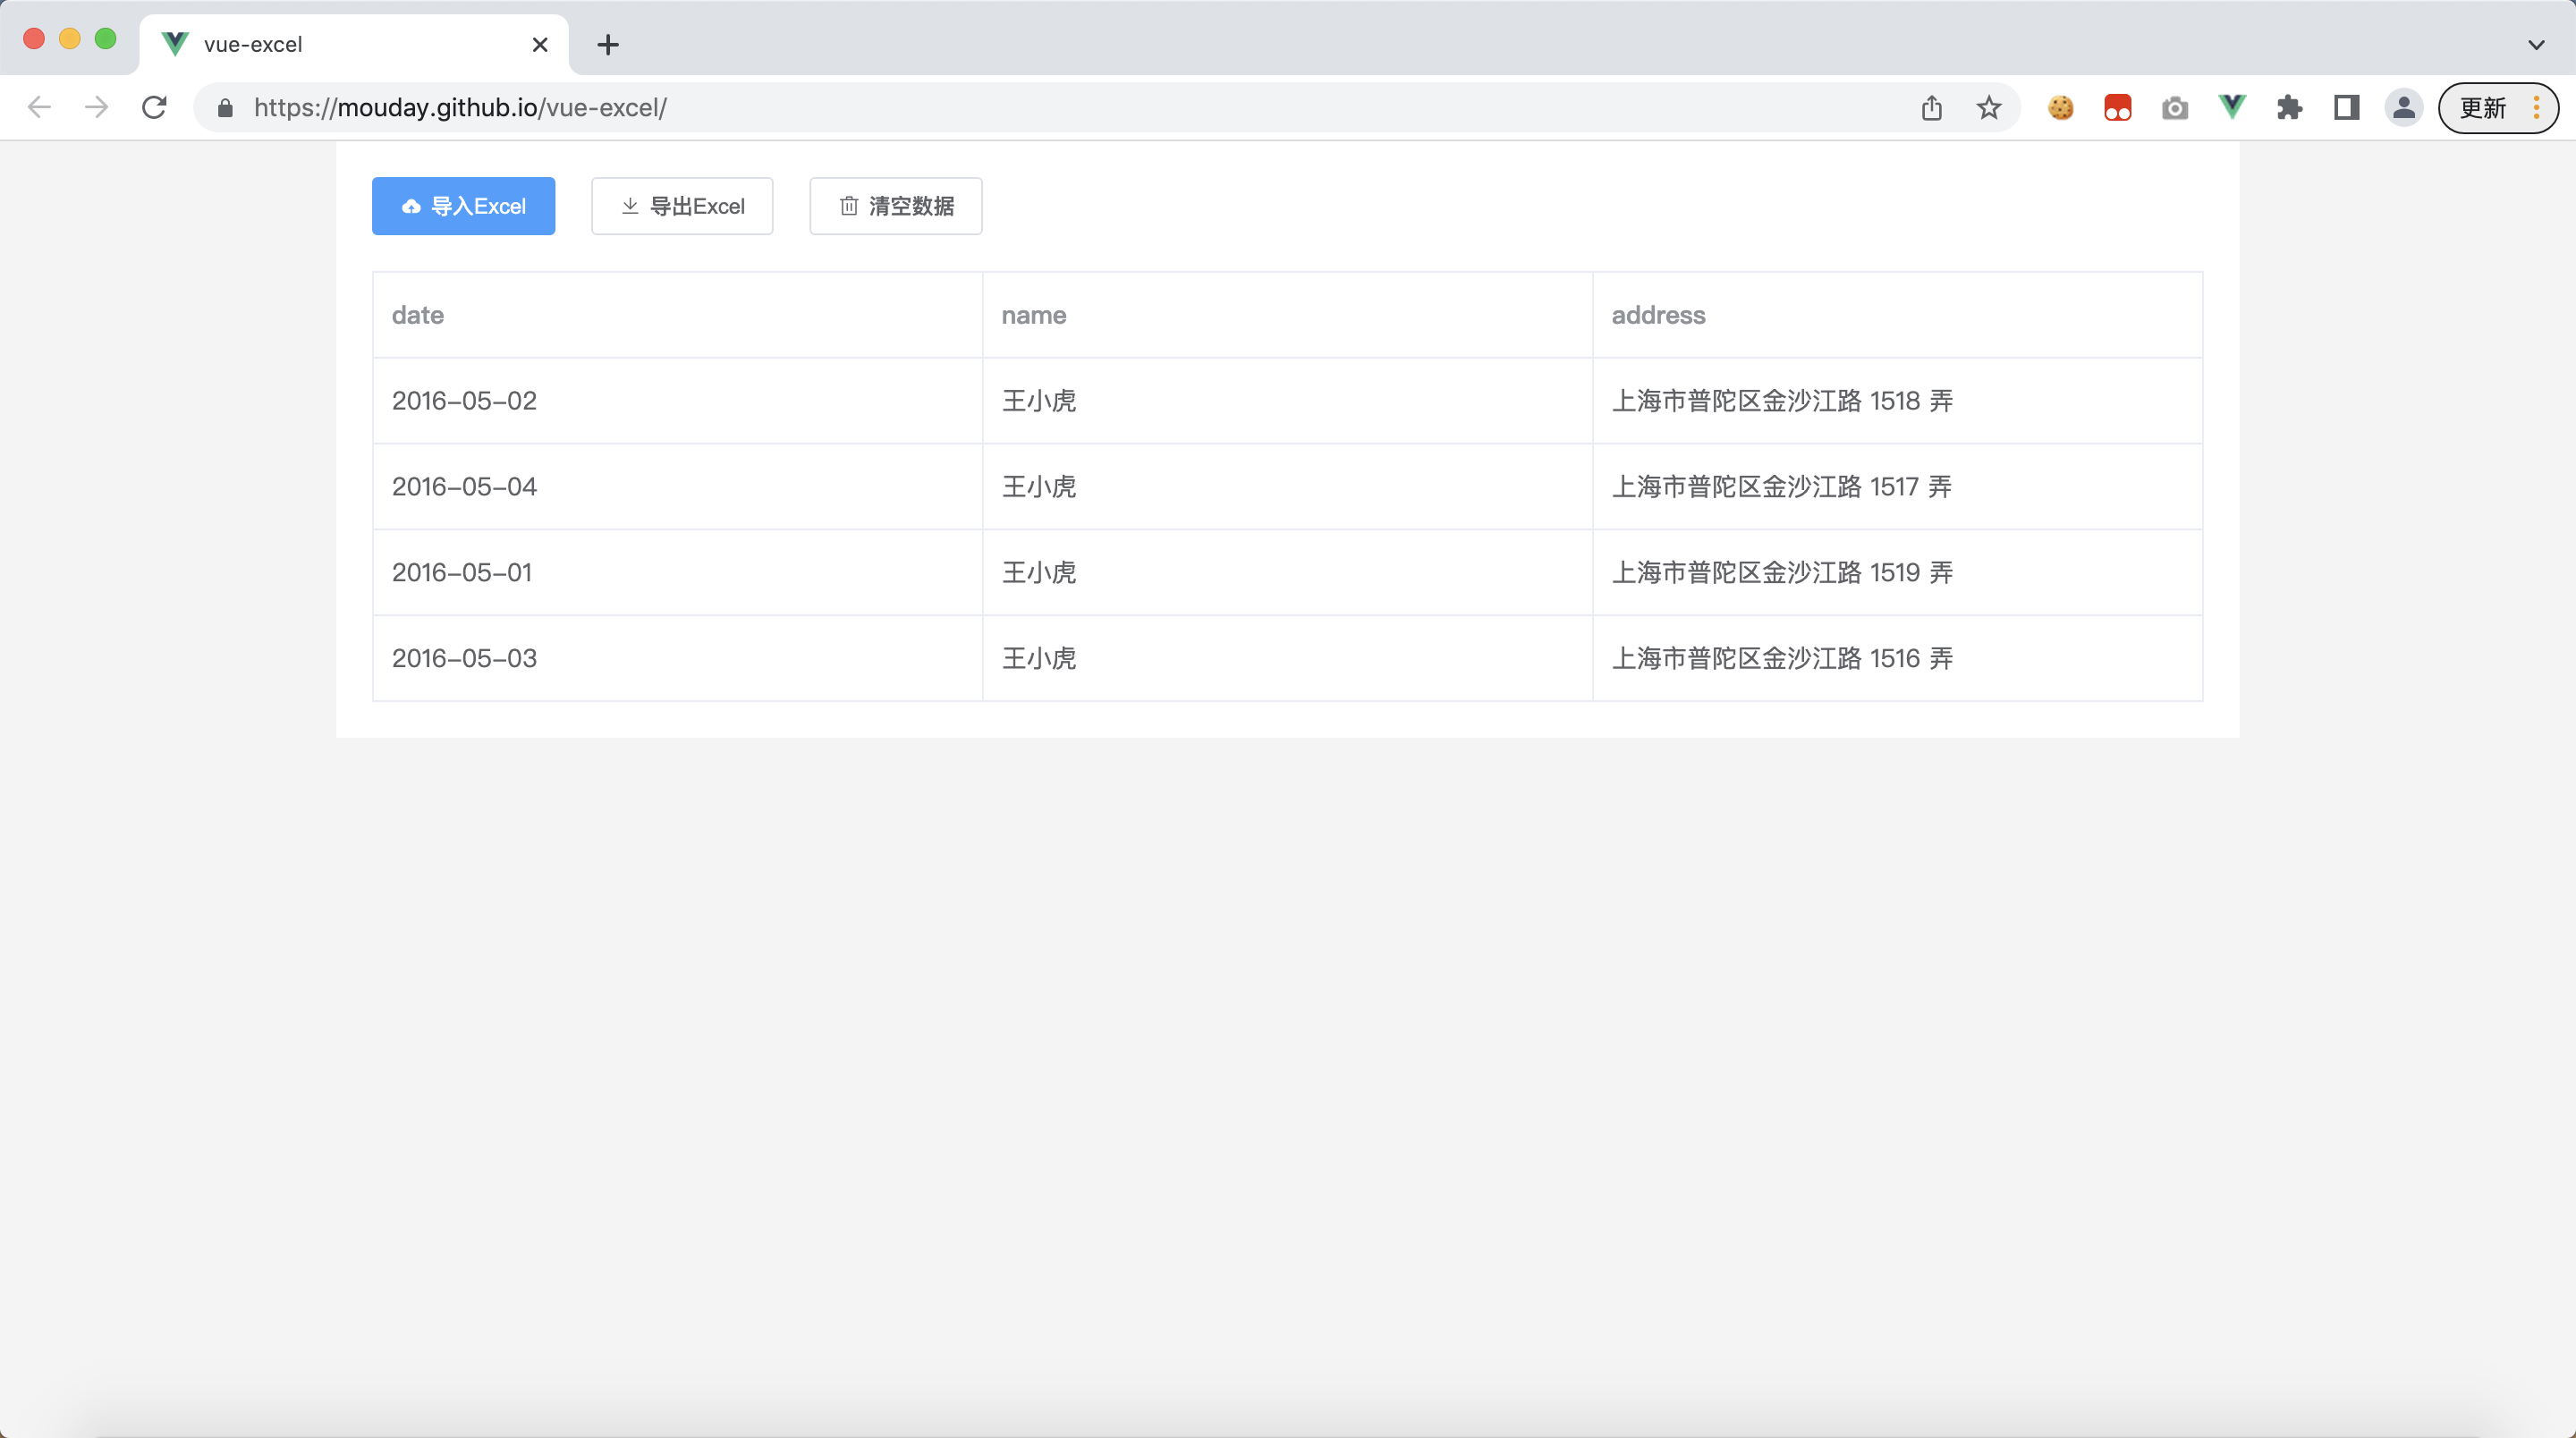The width and height of the screenshot is (2576, 1438).
Task: Open the Vue devtools extension icon
Action: (2232, 107)
